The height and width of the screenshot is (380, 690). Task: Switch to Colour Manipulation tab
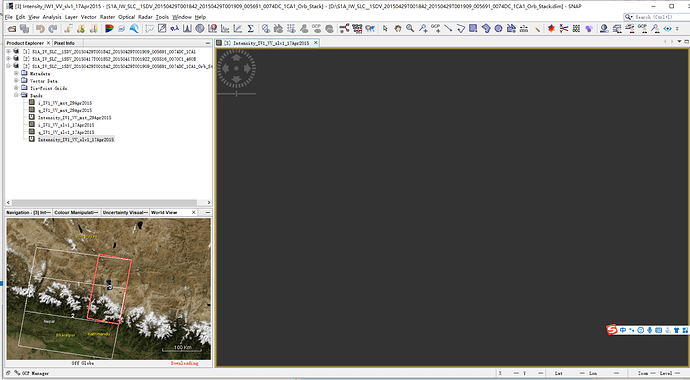click(76, 212)
